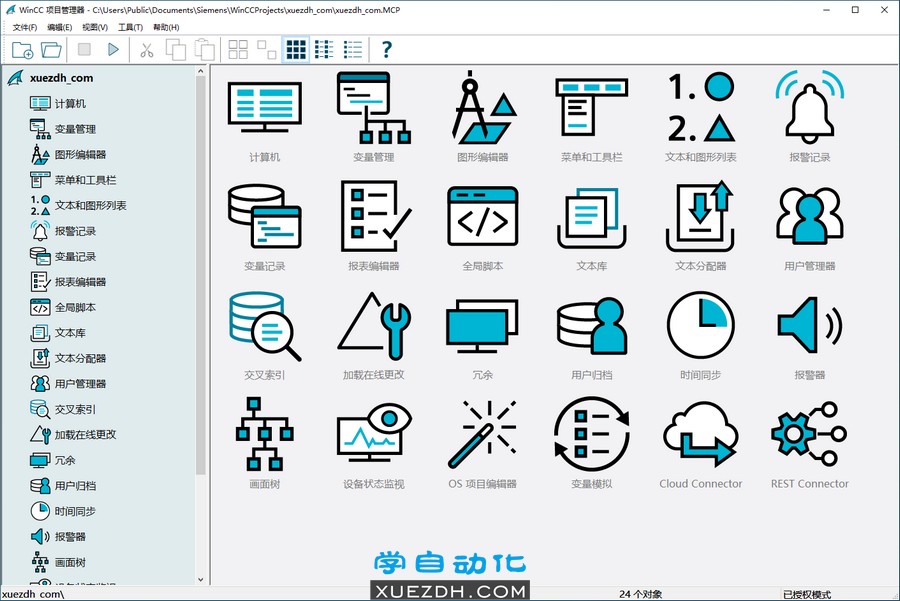Switch to large icons view
Screen dimensions: 900x601
[238, 50]
